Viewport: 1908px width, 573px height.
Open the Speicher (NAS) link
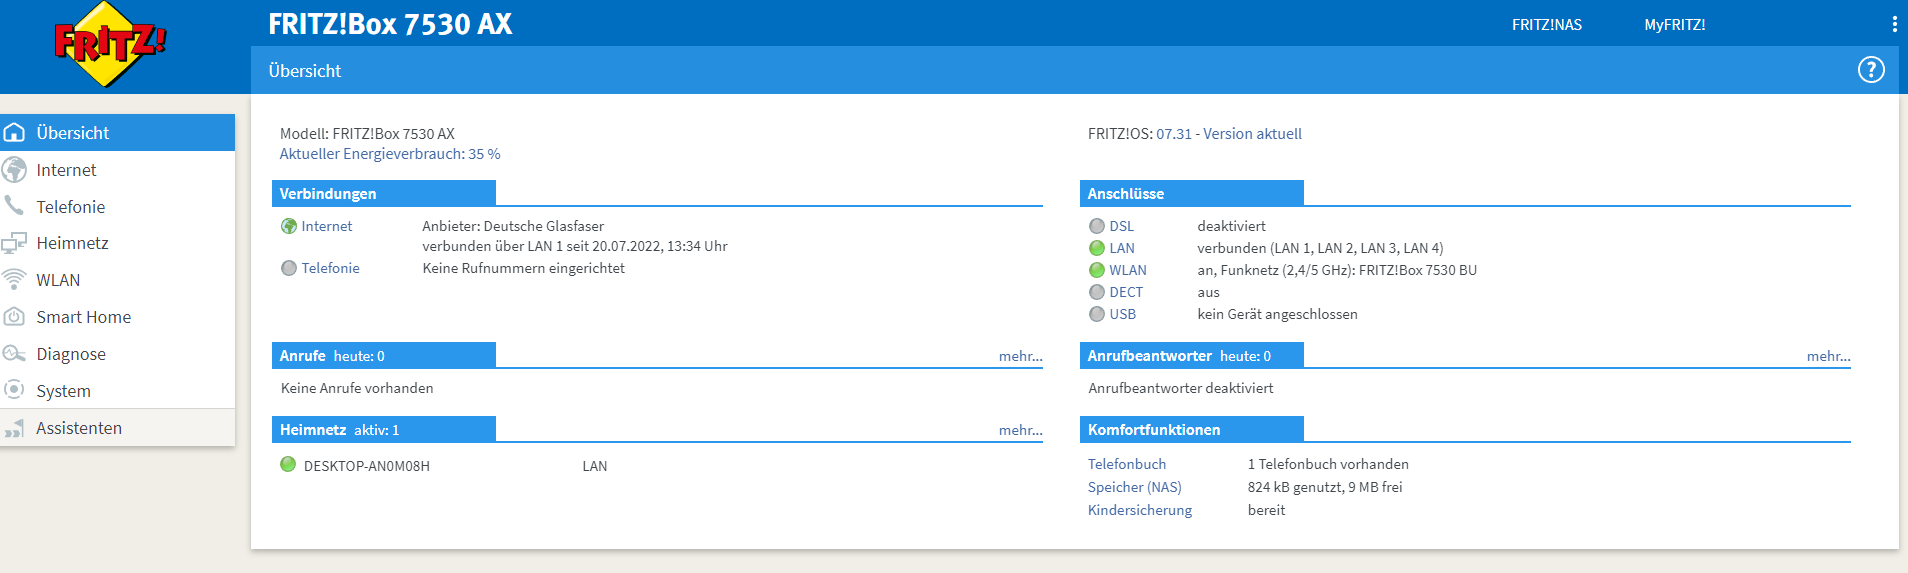click(1135, 487)
